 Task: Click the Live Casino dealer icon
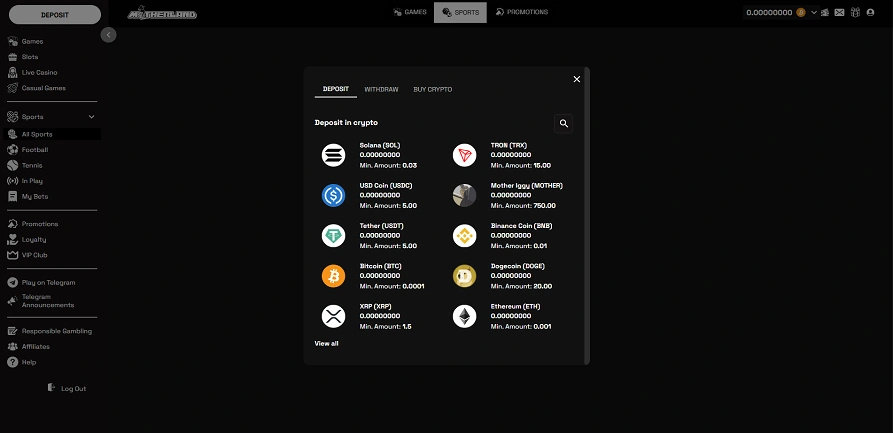pyautogui.click(x=13, y=72)
